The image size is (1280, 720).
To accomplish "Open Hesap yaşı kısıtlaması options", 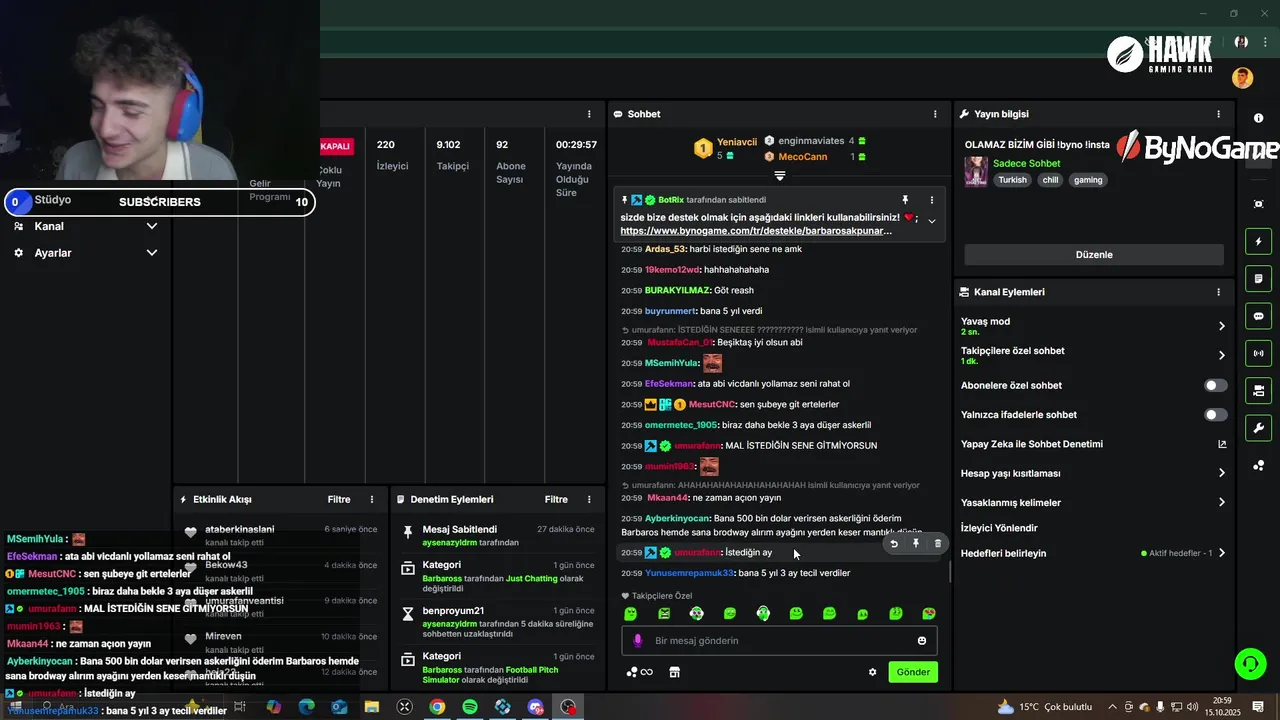I will (x=1094, y=473).
